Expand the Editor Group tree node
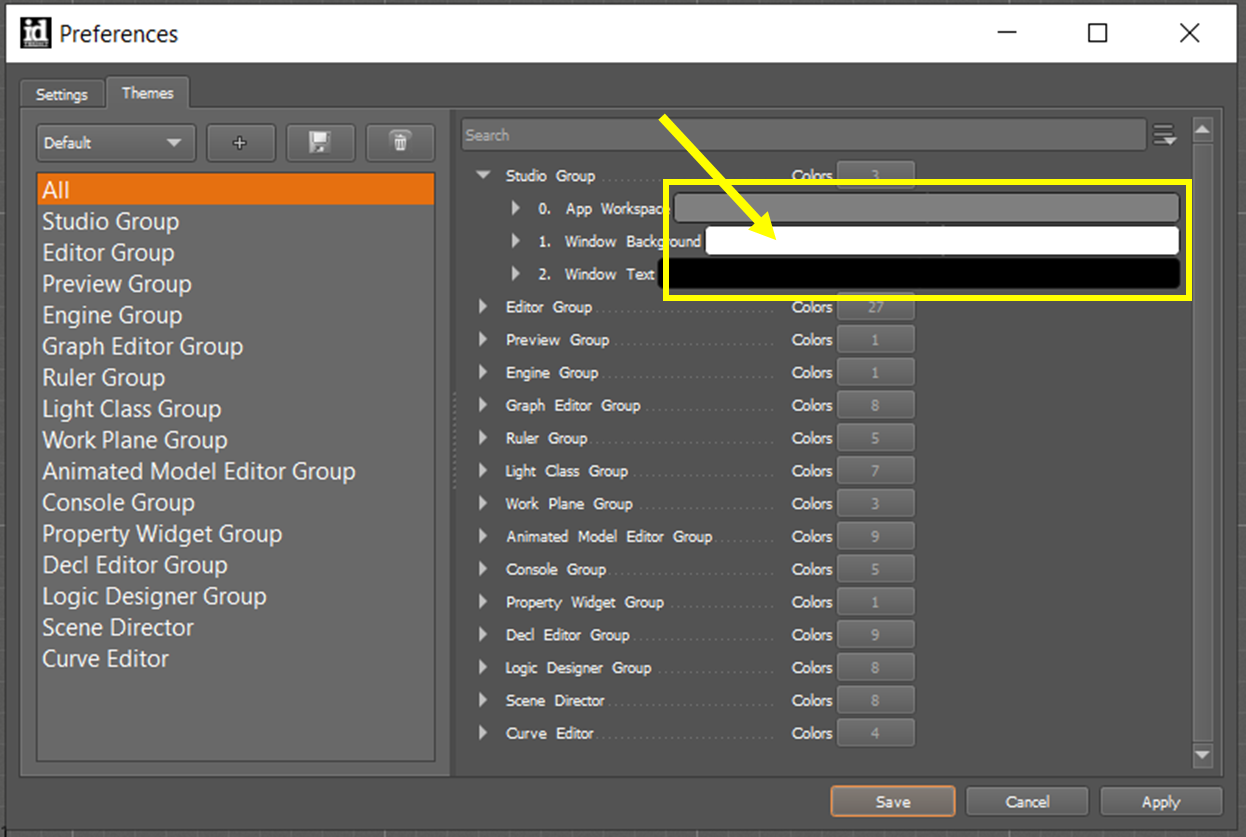This screenshot has height=837, width=1246. (483, 307)
